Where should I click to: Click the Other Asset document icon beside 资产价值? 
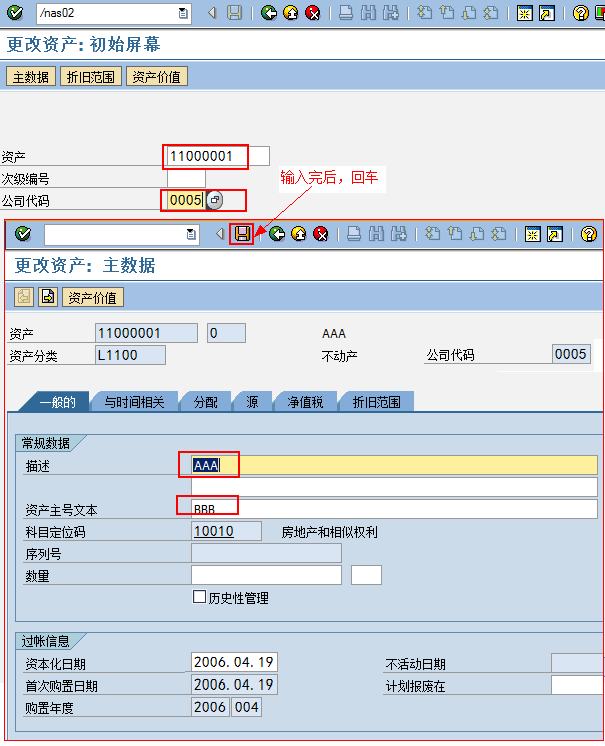[48, 297]
